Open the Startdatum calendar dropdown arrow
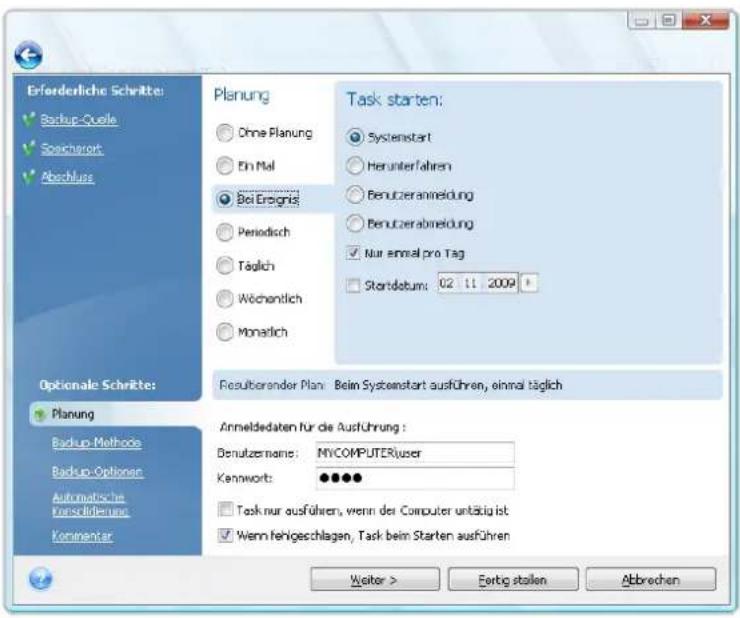The height and width of the screenshot is (618, 740). [529, 283]
